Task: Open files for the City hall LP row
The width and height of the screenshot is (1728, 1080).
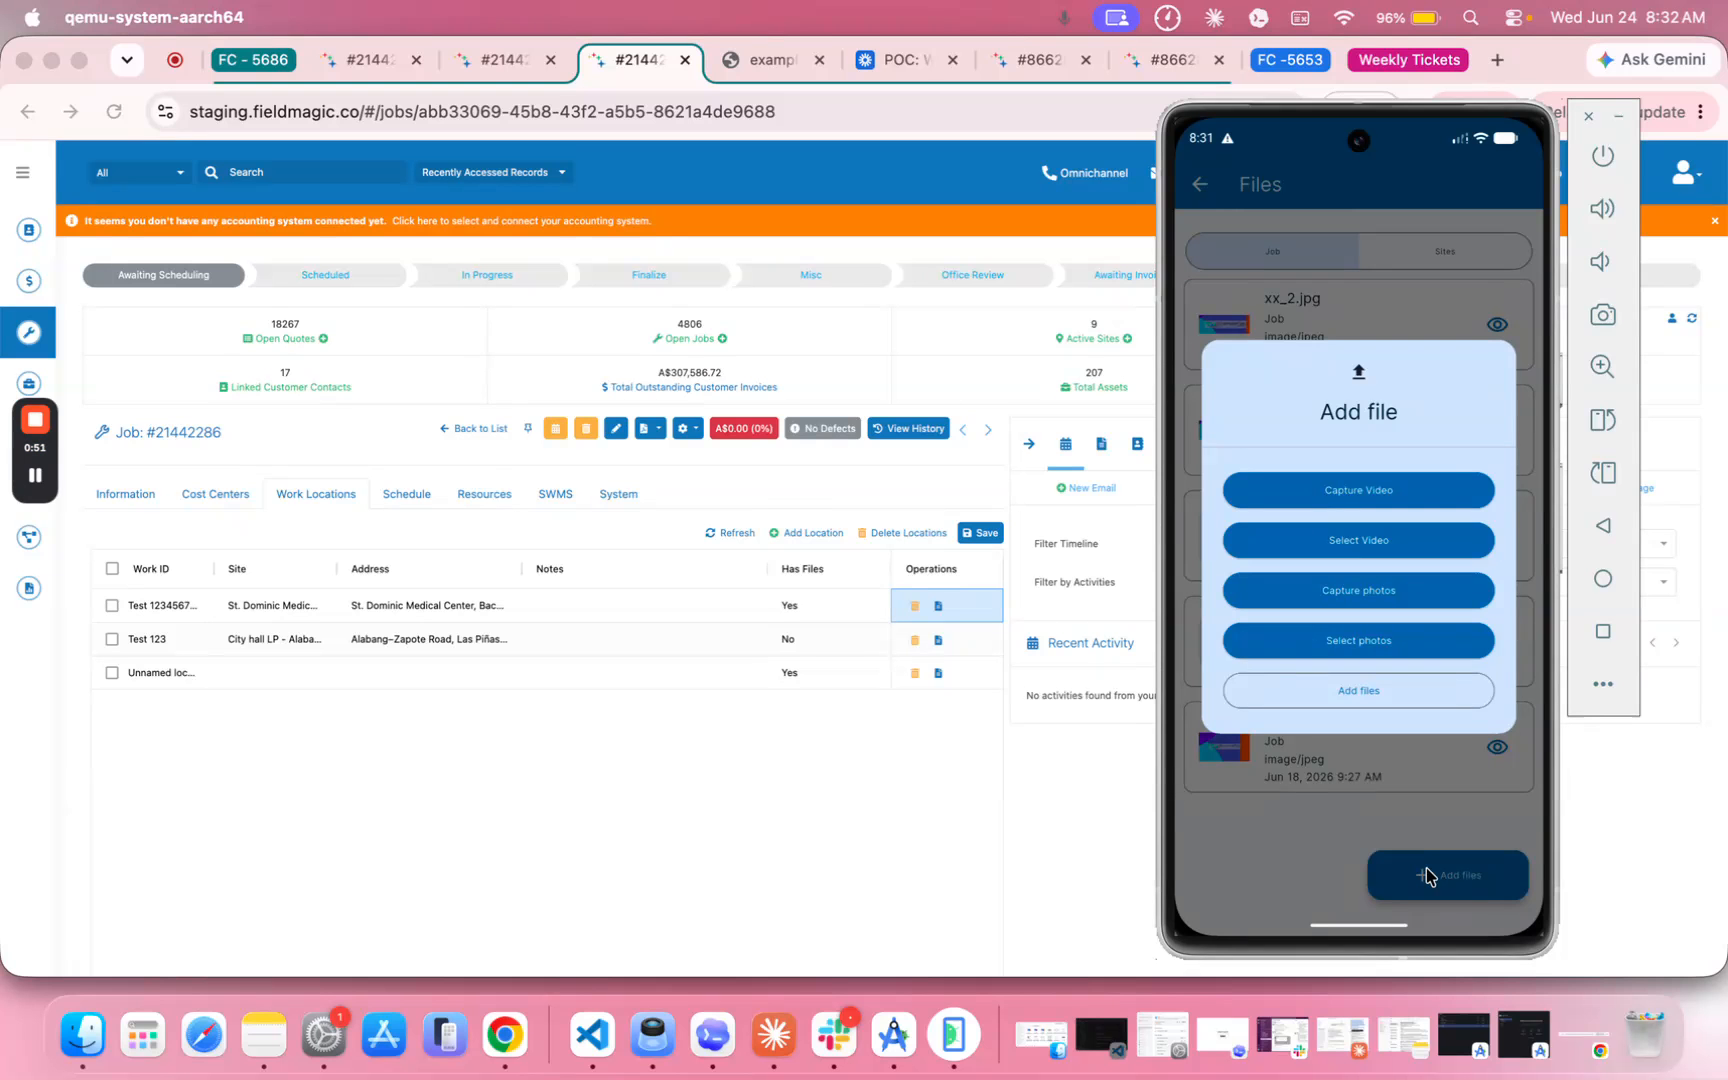Action: (x=938, y=640)
